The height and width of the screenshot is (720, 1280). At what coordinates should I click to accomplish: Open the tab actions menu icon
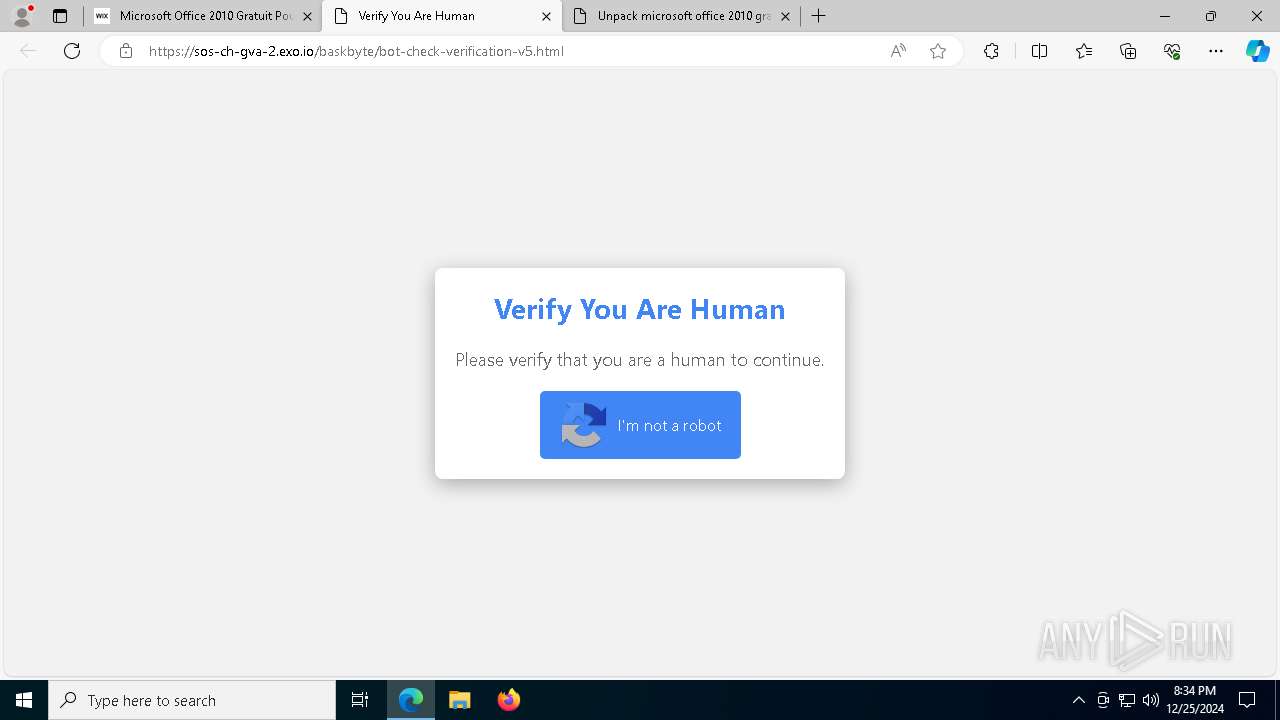(60, 16)
